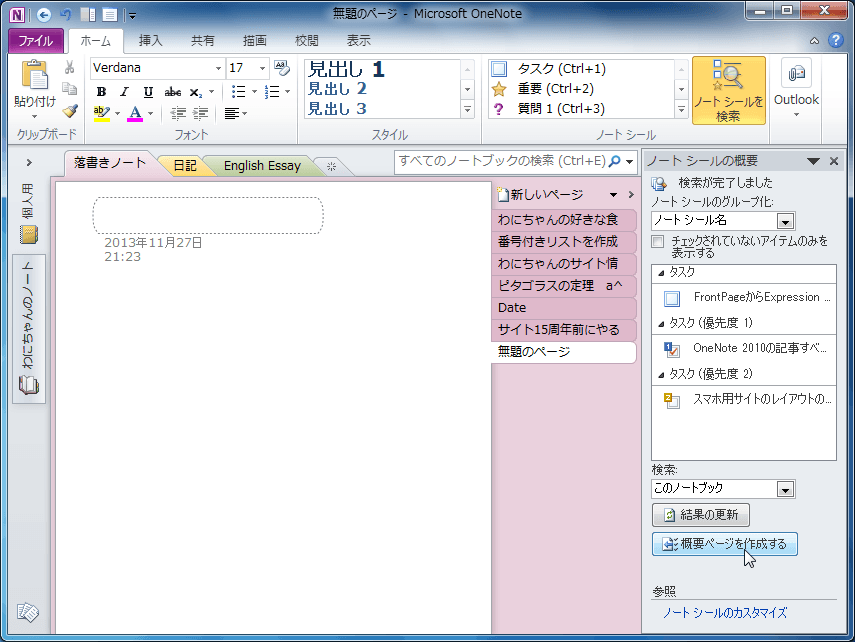Click the 結果の更新 button
The height and width of the screenshot is (642, 855).
tap(701, 515)
